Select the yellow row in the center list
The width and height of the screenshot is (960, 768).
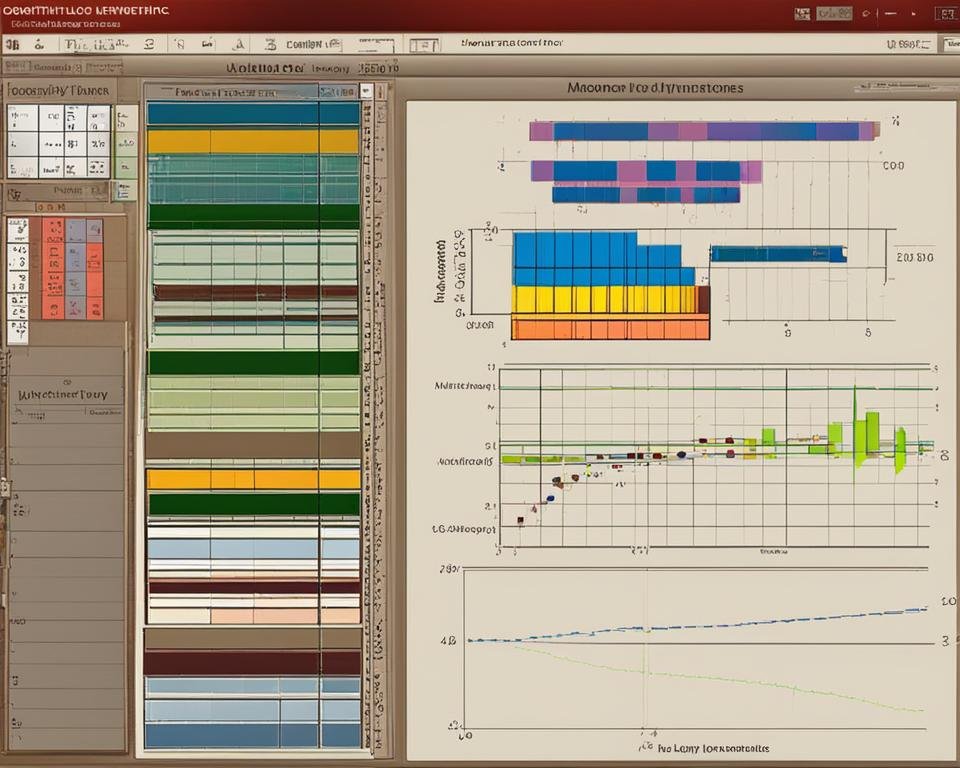pos(253,142)
